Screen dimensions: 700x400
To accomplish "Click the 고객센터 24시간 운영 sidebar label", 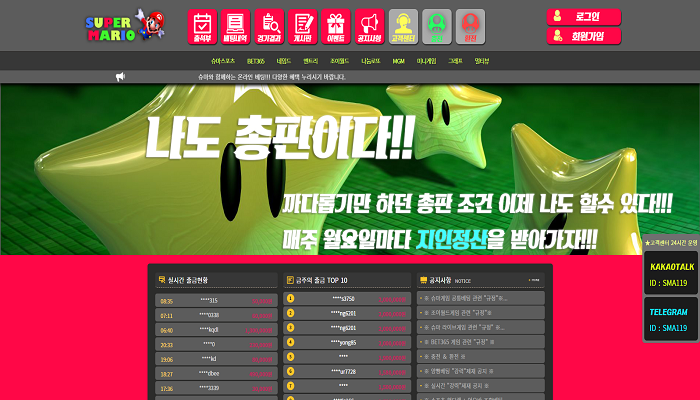I will click(671, 242).
